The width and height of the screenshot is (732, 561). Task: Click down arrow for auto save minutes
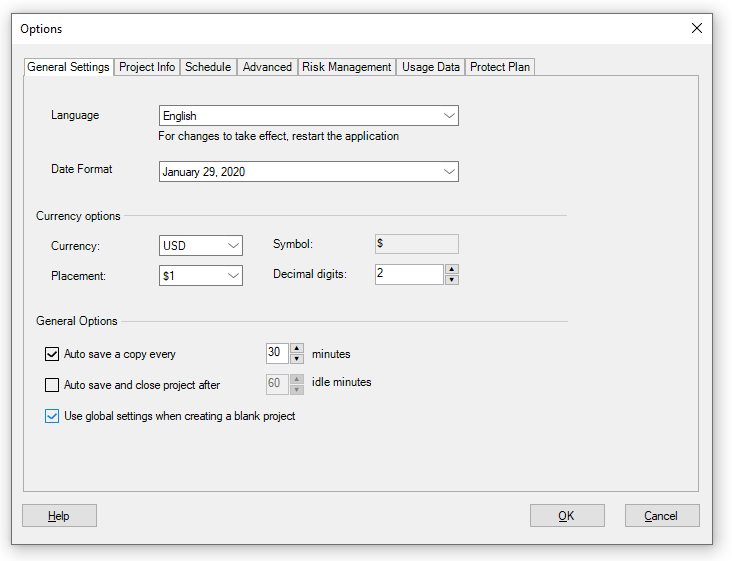click(x=296, y=358)
